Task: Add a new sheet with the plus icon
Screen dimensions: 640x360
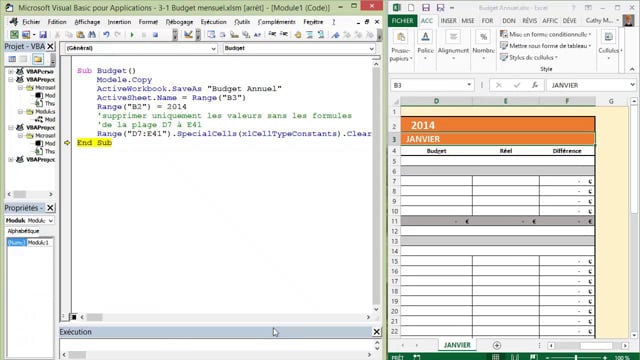Action: pyautogui.click(x=497, y=345)
